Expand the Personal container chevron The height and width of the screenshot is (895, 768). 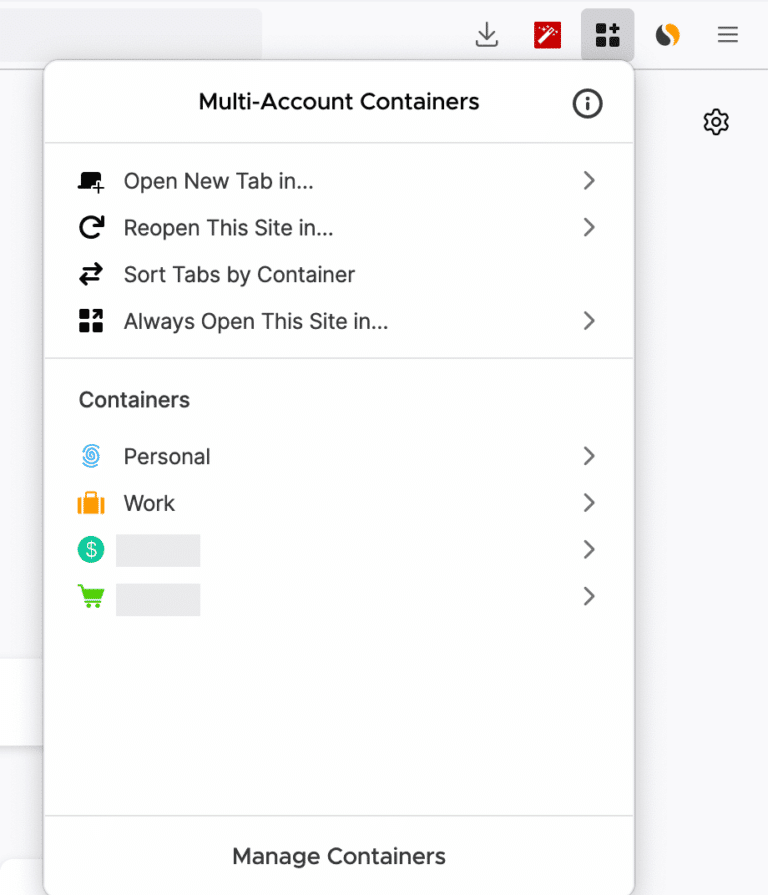589,457
